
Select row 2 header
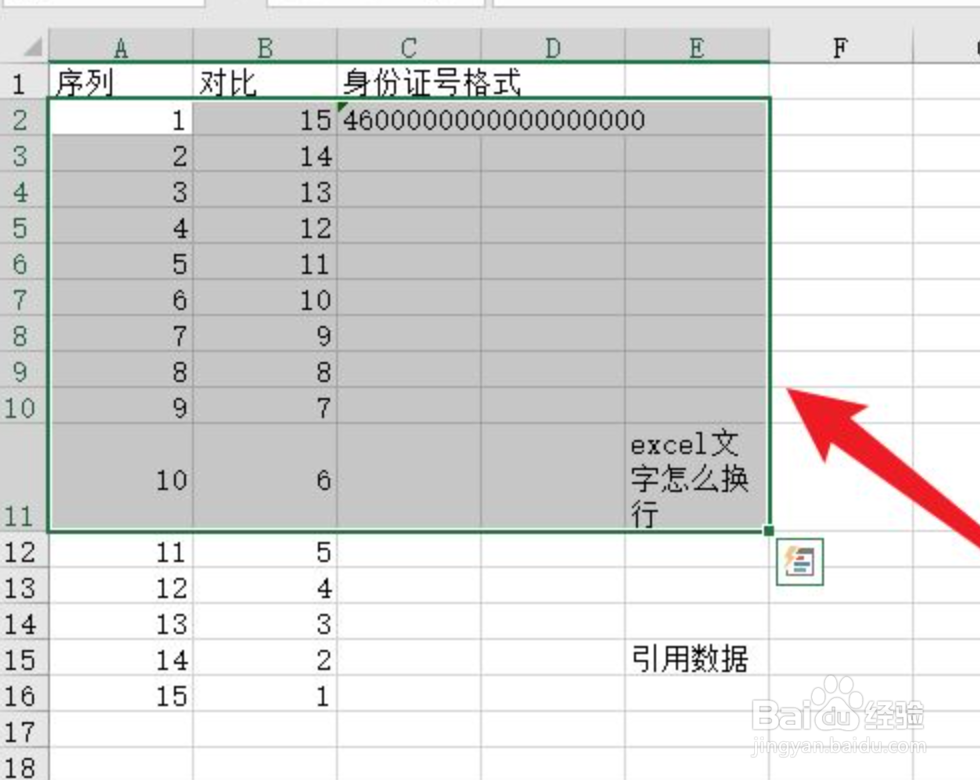[x=24, y=119]
